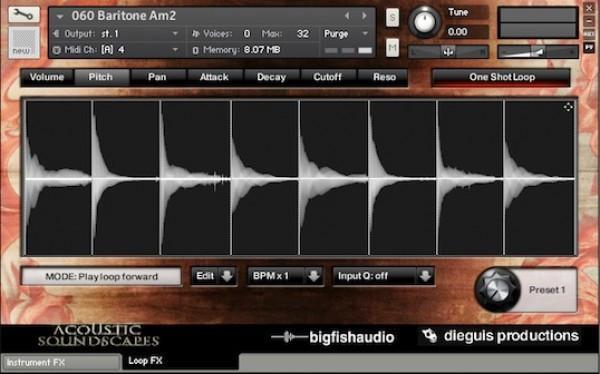Click the Acoustic Soundscapes logo
The image size is (600, 374).
click(x=98, y=335)
